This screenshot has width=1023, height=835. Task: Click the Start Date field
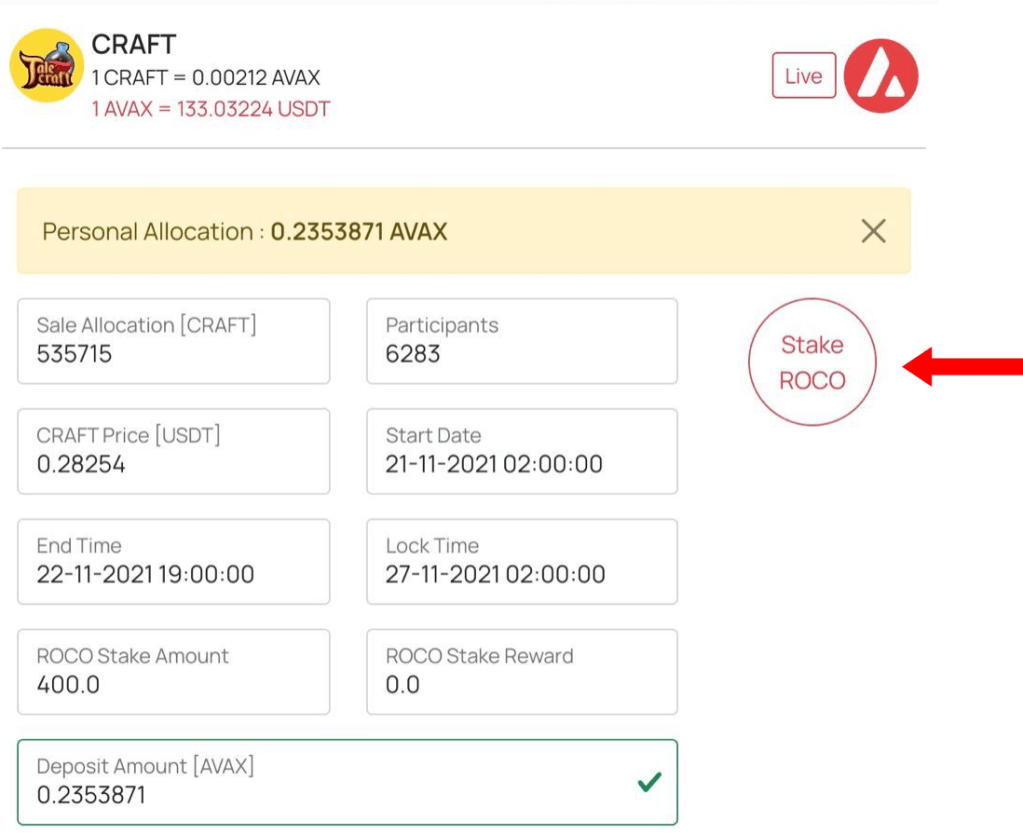tap(521, 451)
